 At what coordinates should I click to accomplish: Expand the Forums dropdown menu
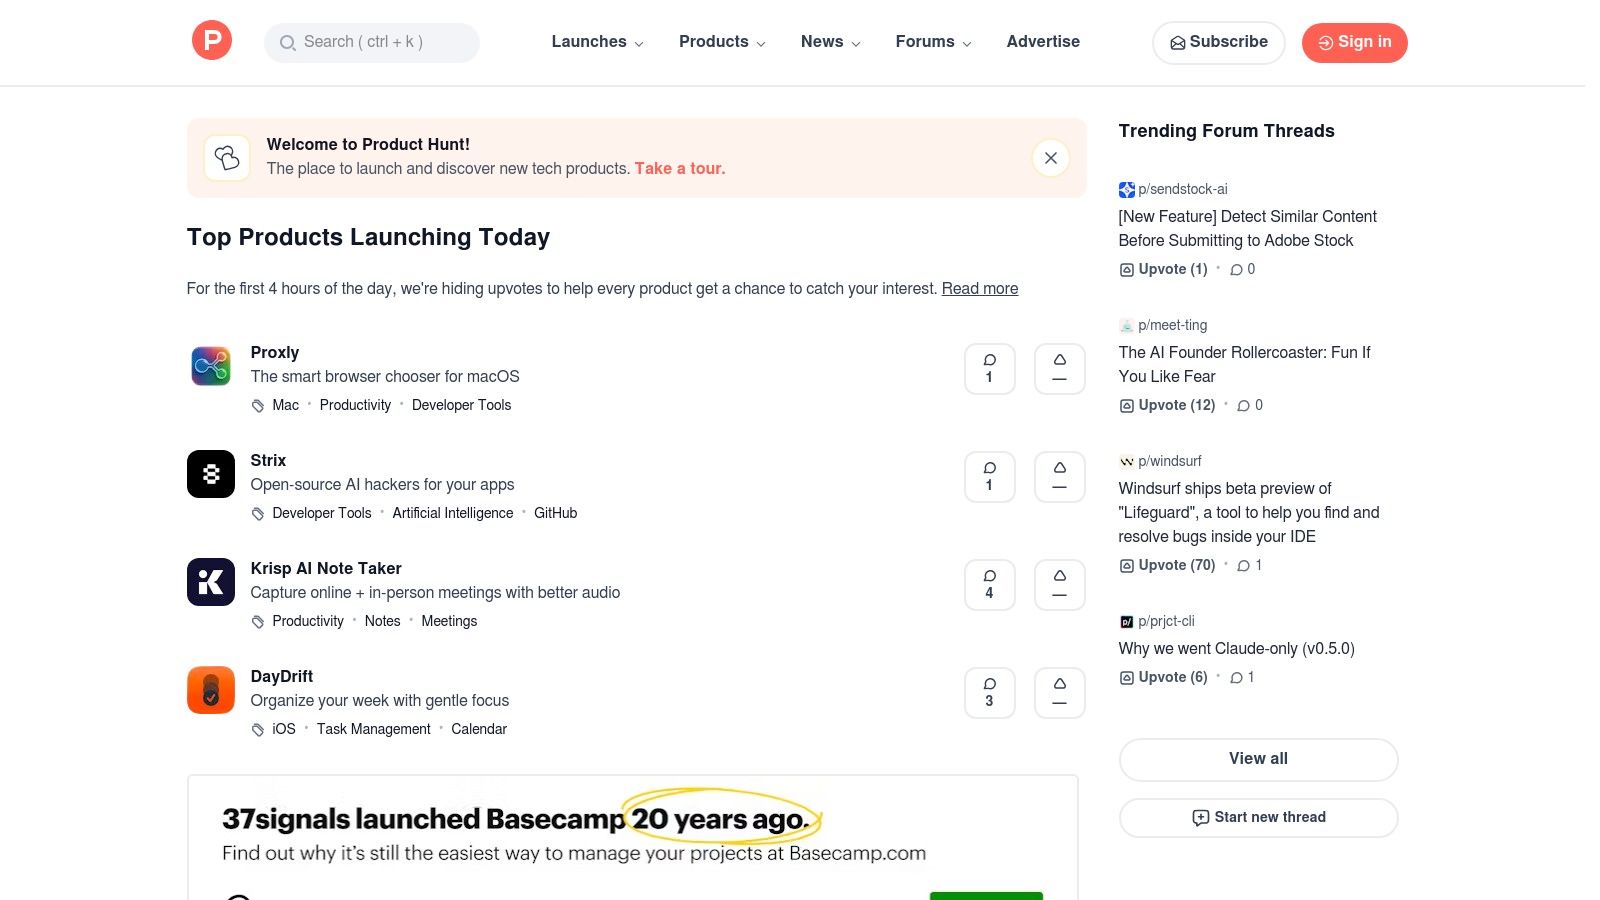[933, 42]
